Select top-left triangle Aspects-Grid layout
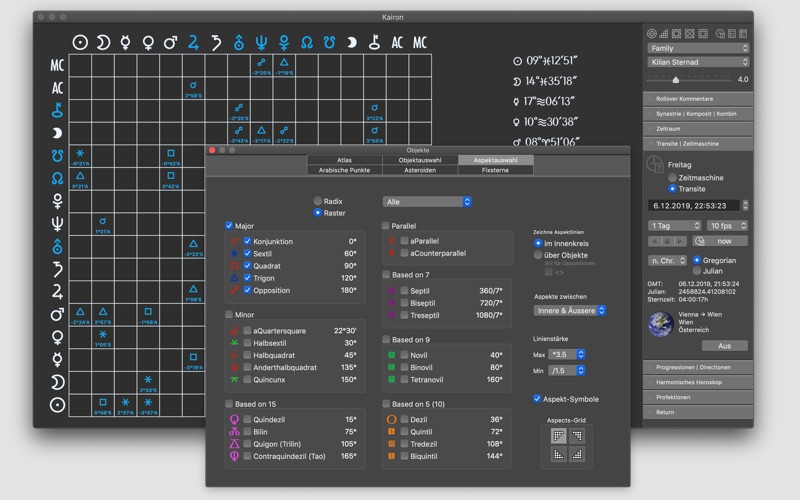Image resolution: width=800 pixels, height=500 pixels. tap(559, 436)
